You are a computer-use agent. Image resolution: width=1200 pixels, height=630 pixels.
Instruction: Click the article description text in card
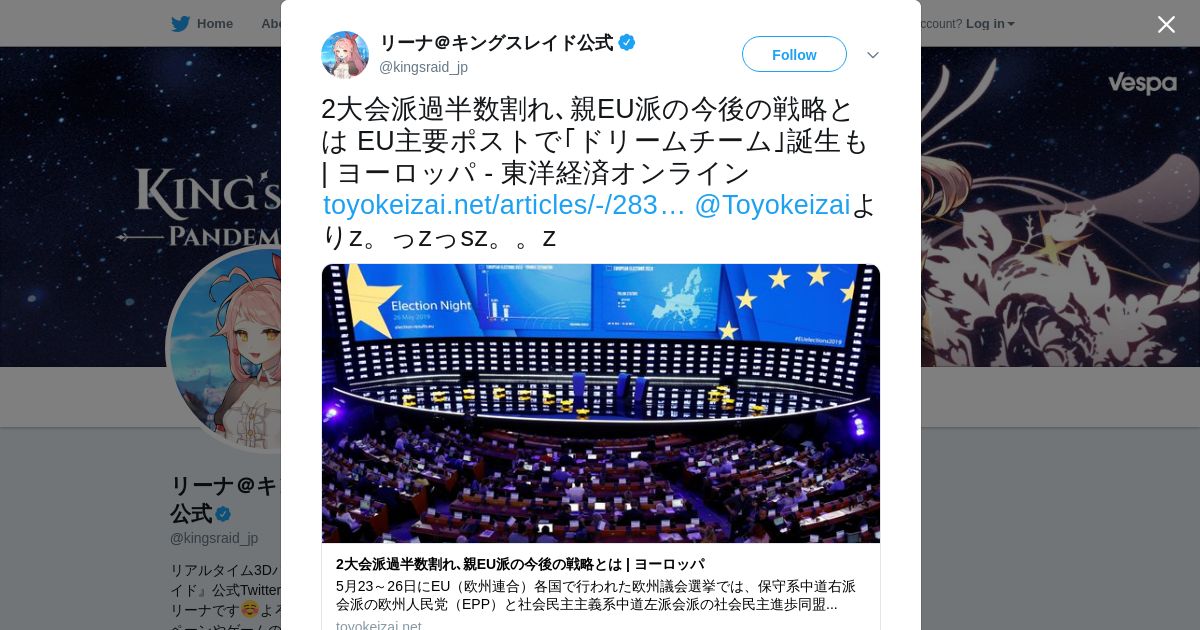(x=596, y=595)
